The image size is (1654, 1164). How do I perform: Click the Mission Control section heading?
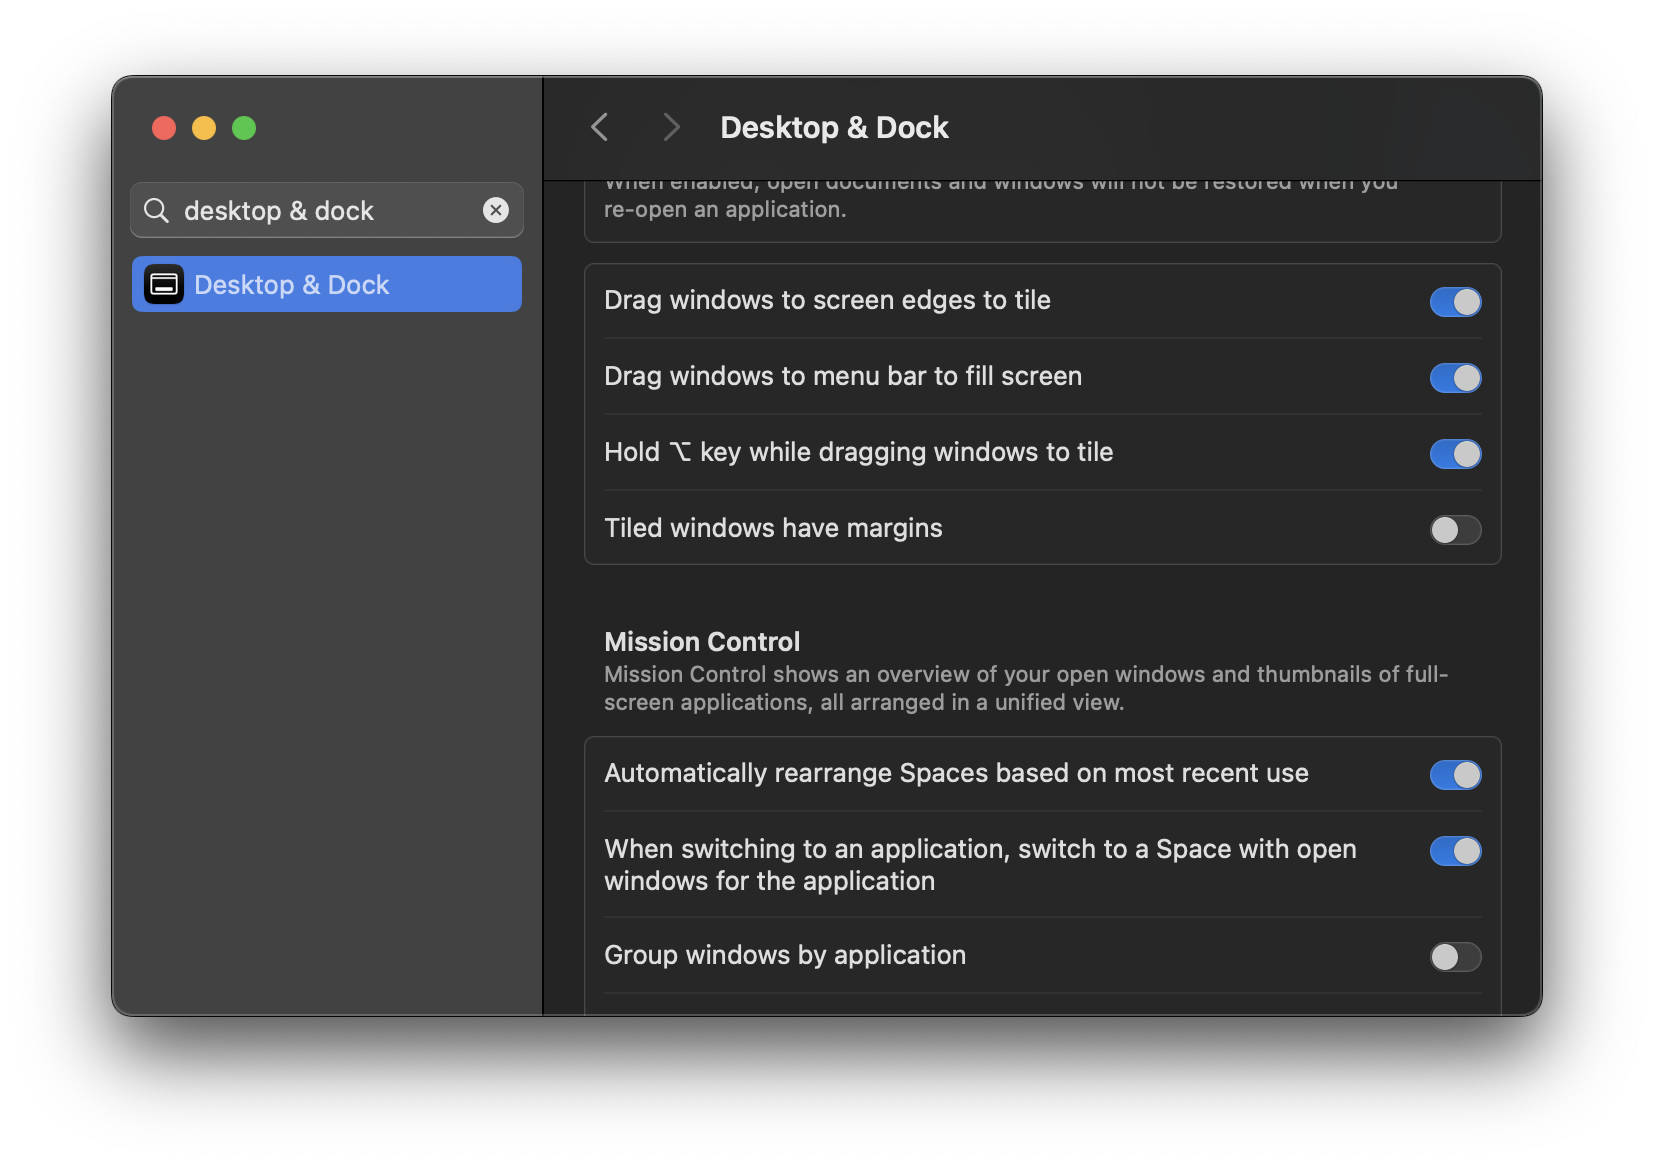pyautogui.click(x=702, y=642)
